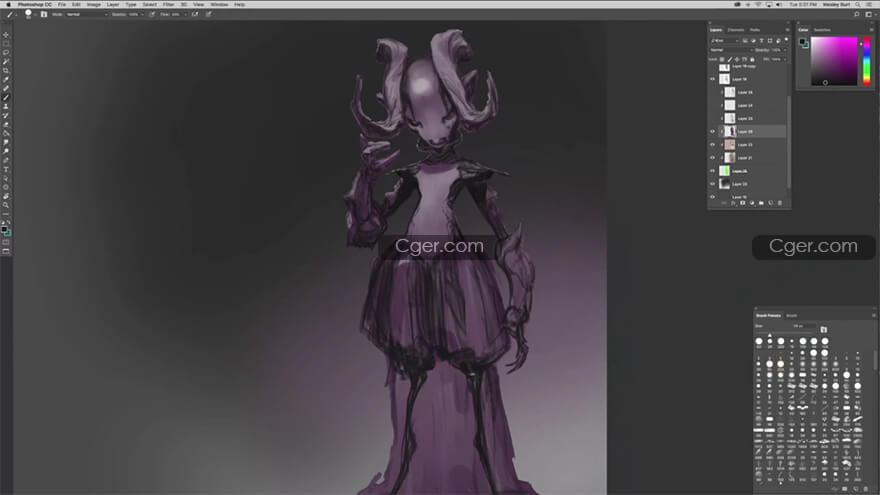Open the brush Opacity dropdown in options bar
The image size is (880, 495).
[143, 15]
